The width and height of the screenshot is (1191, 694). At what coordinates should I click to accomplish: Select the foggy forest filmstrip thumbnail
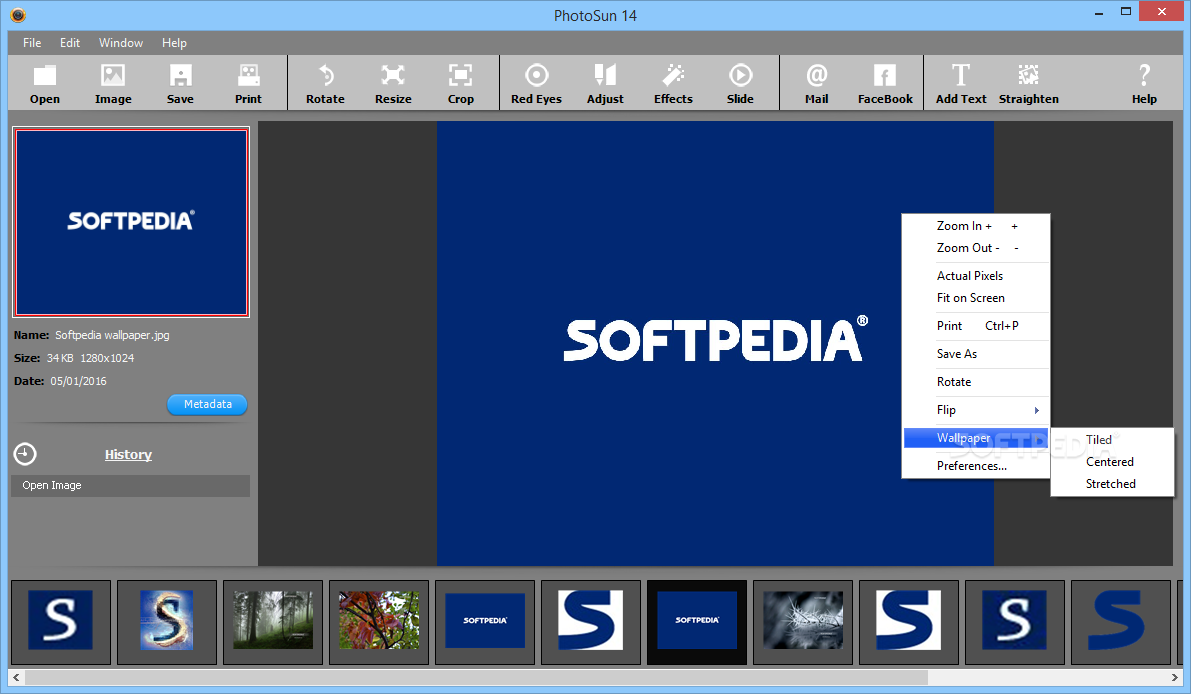tap(273, 621)
